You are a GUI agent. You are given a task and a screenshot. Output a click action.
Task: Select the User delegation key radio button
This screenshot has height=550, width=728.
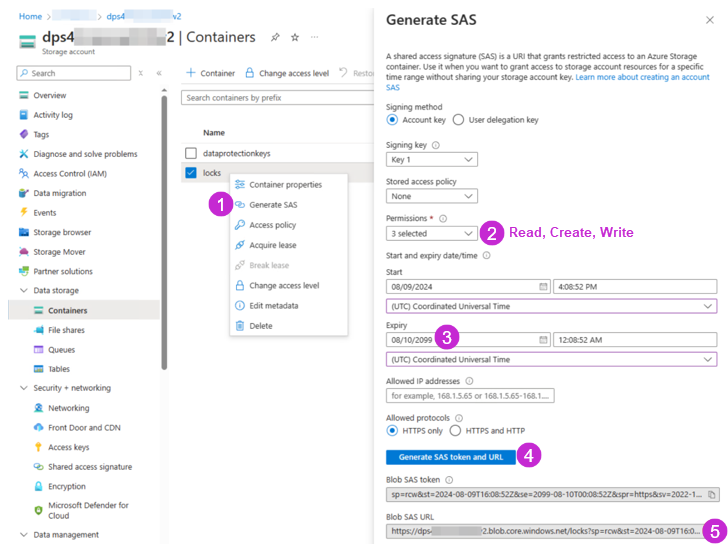[458, 120]
